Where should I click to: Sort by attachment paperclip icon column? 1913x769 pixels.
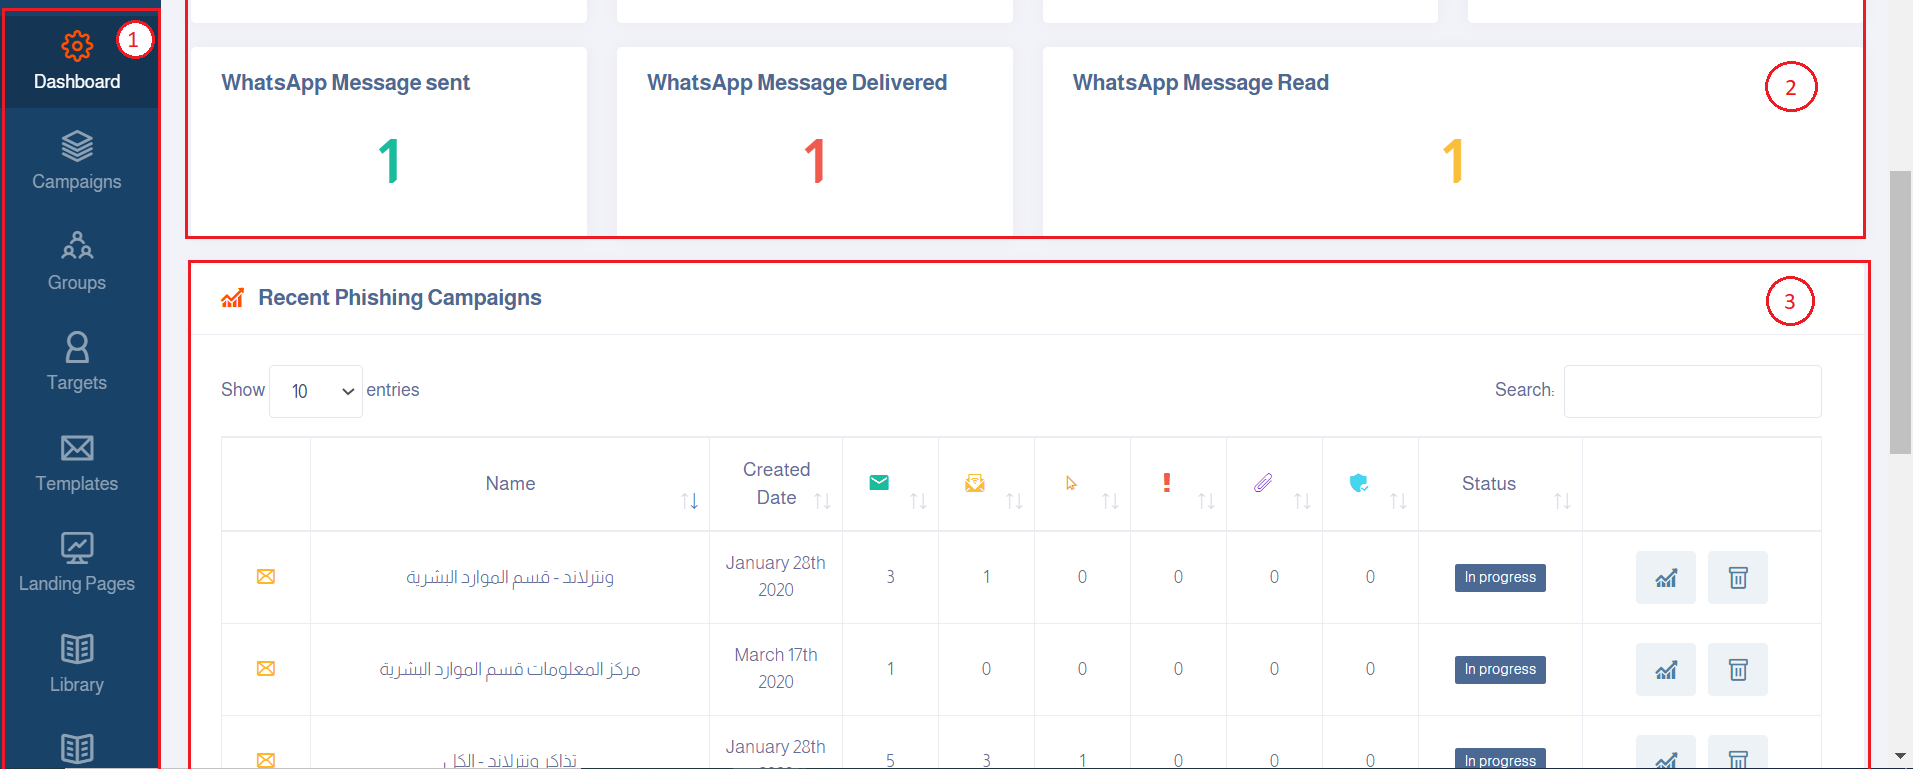1274,484
